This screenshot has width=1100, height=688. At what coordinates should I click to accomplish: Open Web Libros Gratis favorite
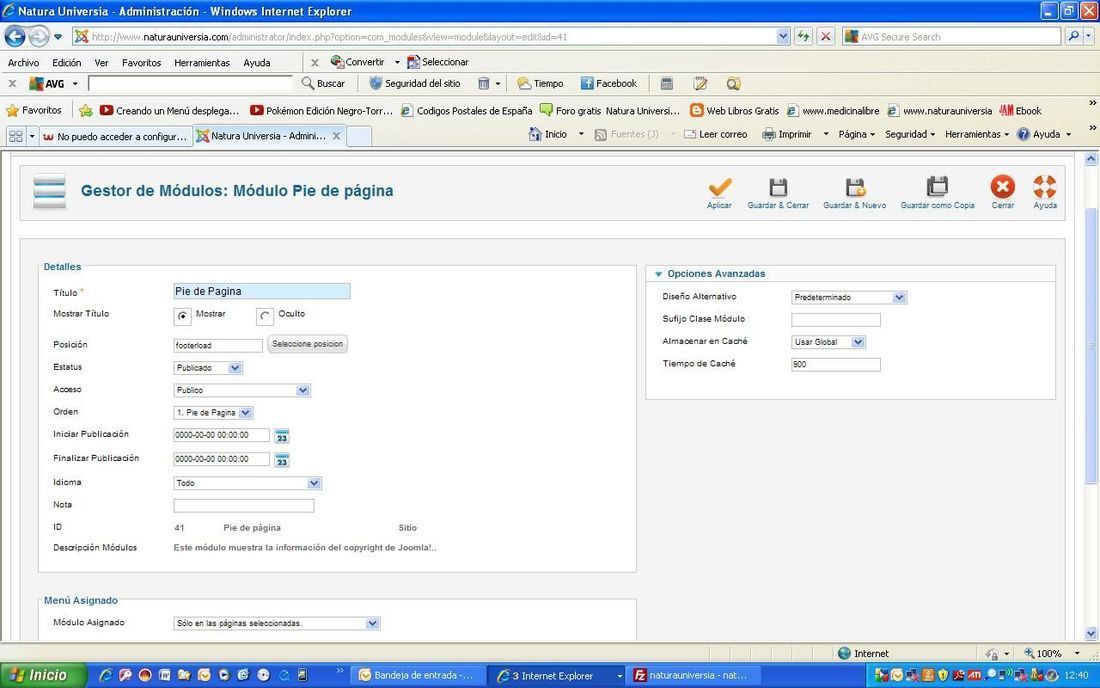735,111
